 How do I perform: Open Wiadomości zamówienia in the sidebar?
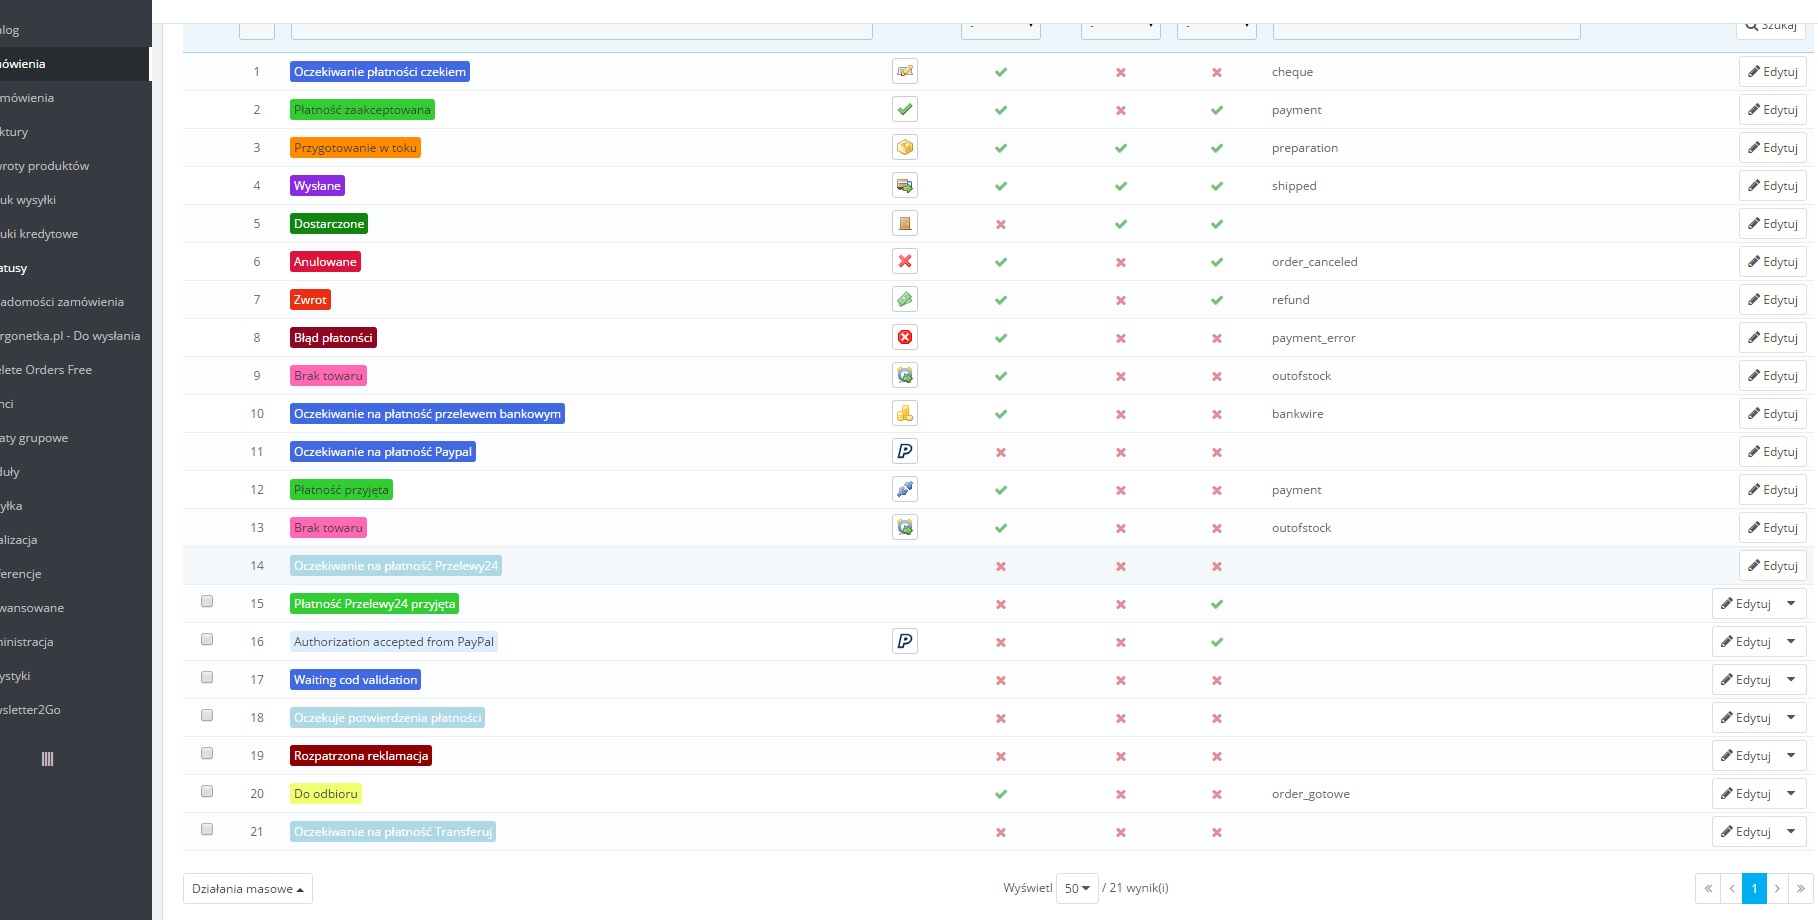click(x=61, y=302)
